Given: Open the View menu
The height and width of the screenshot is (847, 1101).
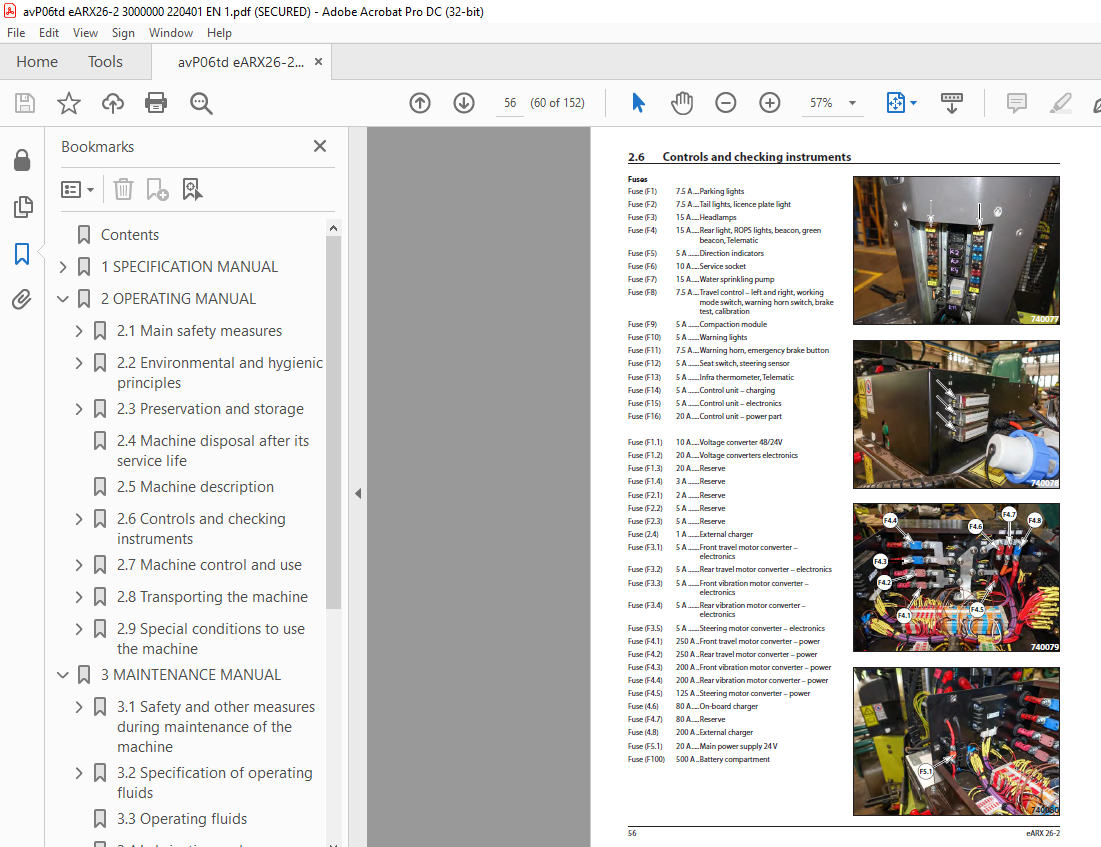Looking at the screenshot, I should click(x=85, y=33).
